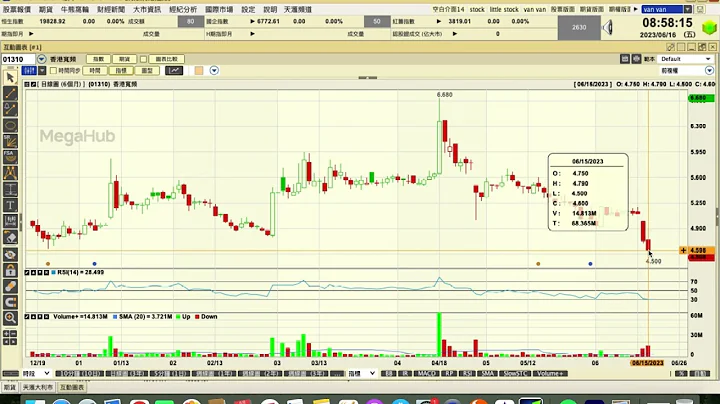This screenshot has height=404, width=720.
Task: Click the magnifier zoom tool
Action: point(10,318)
